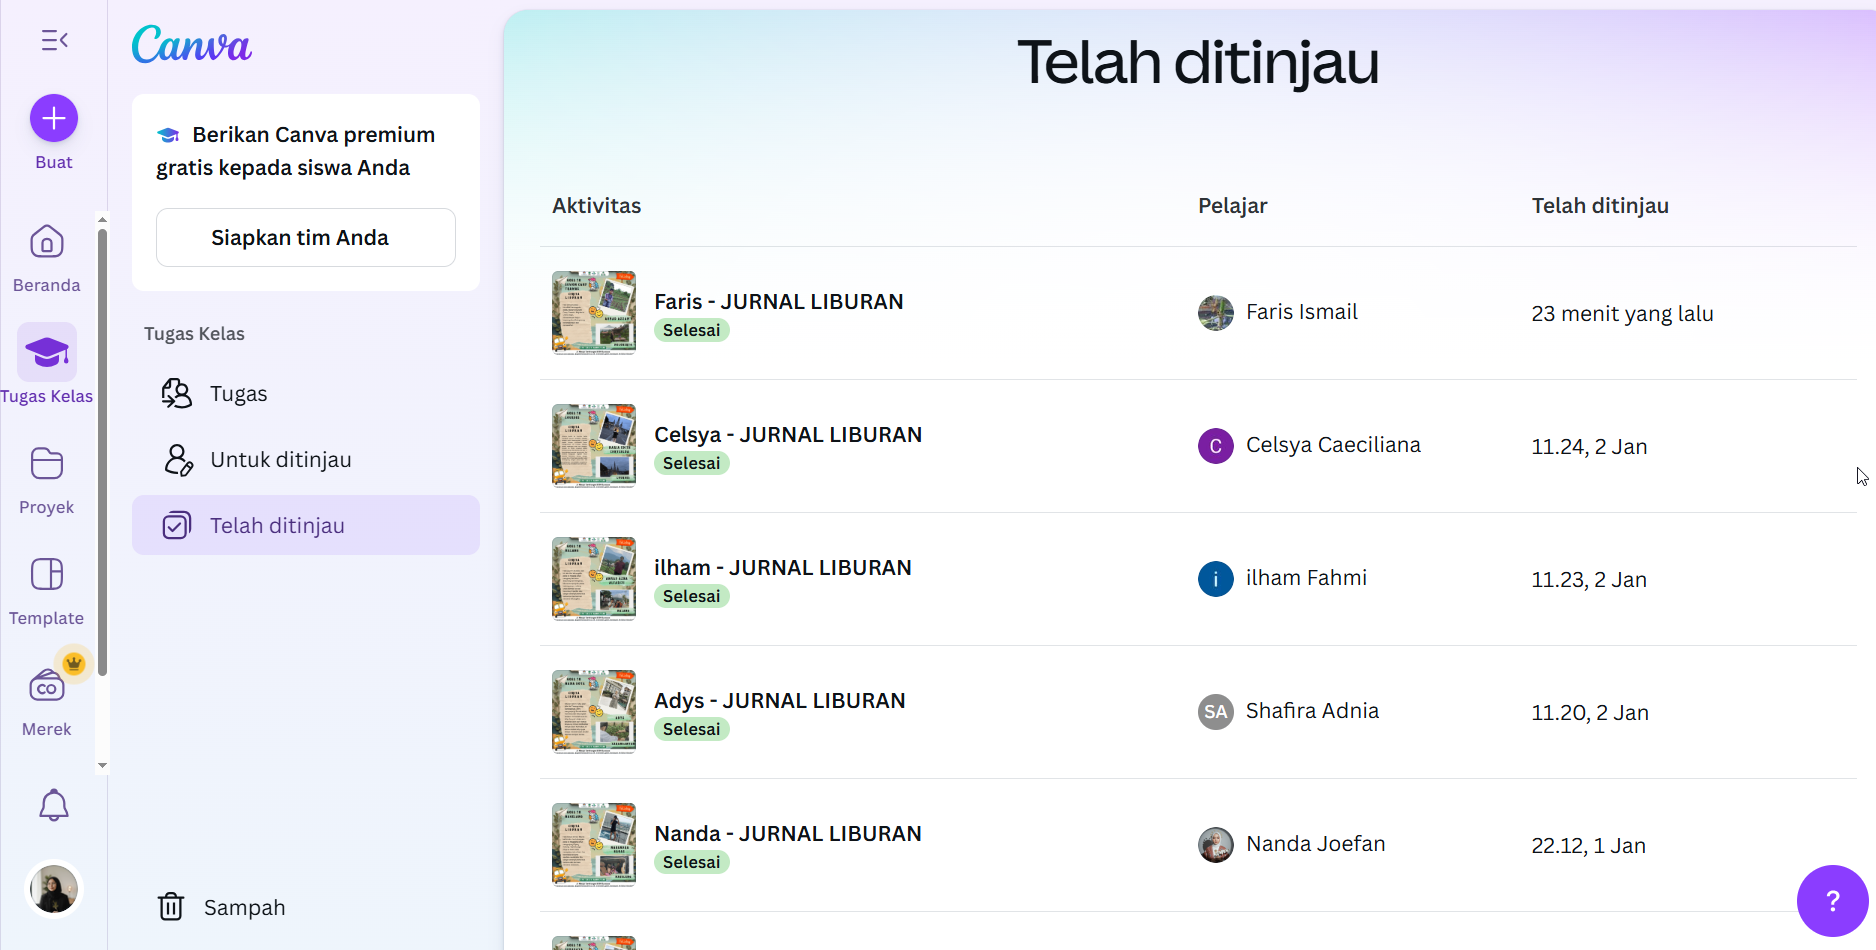Click Nanda Joefan avatar photo
Image resolution: width=1876 pixels, height=950 pixels.
1216,845
